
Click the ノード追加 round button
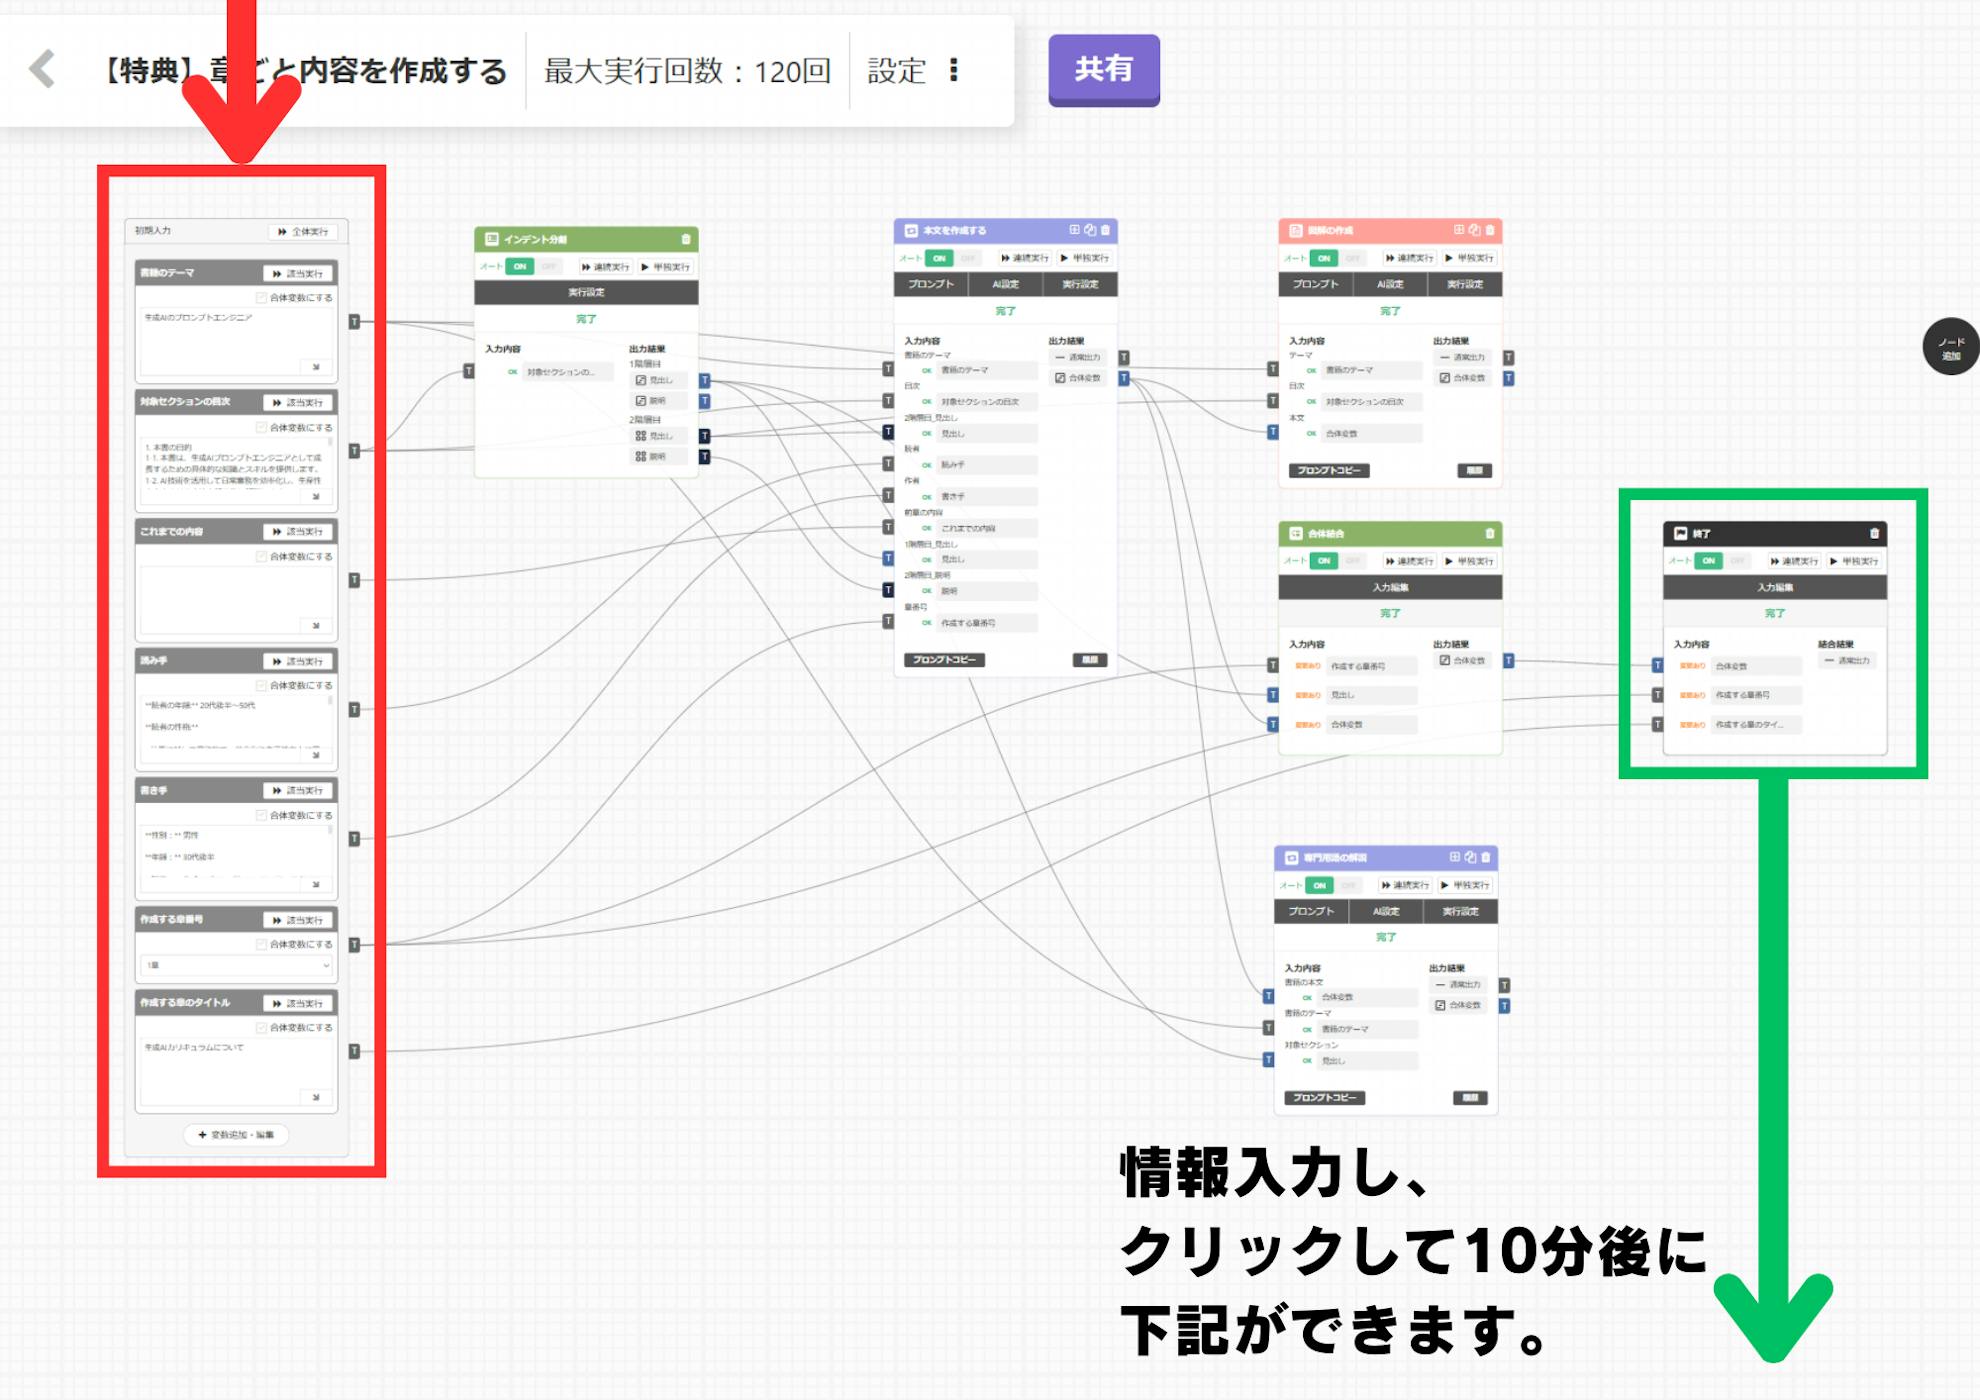pyautogui.click(x=1950, y=347)
